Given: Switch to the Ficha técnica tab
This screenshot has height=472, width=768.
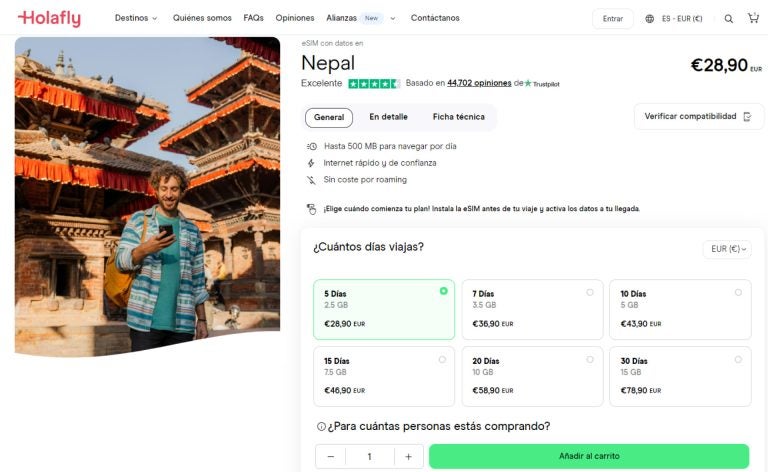Looking at the screenshot, I should [x=458, y=117].
